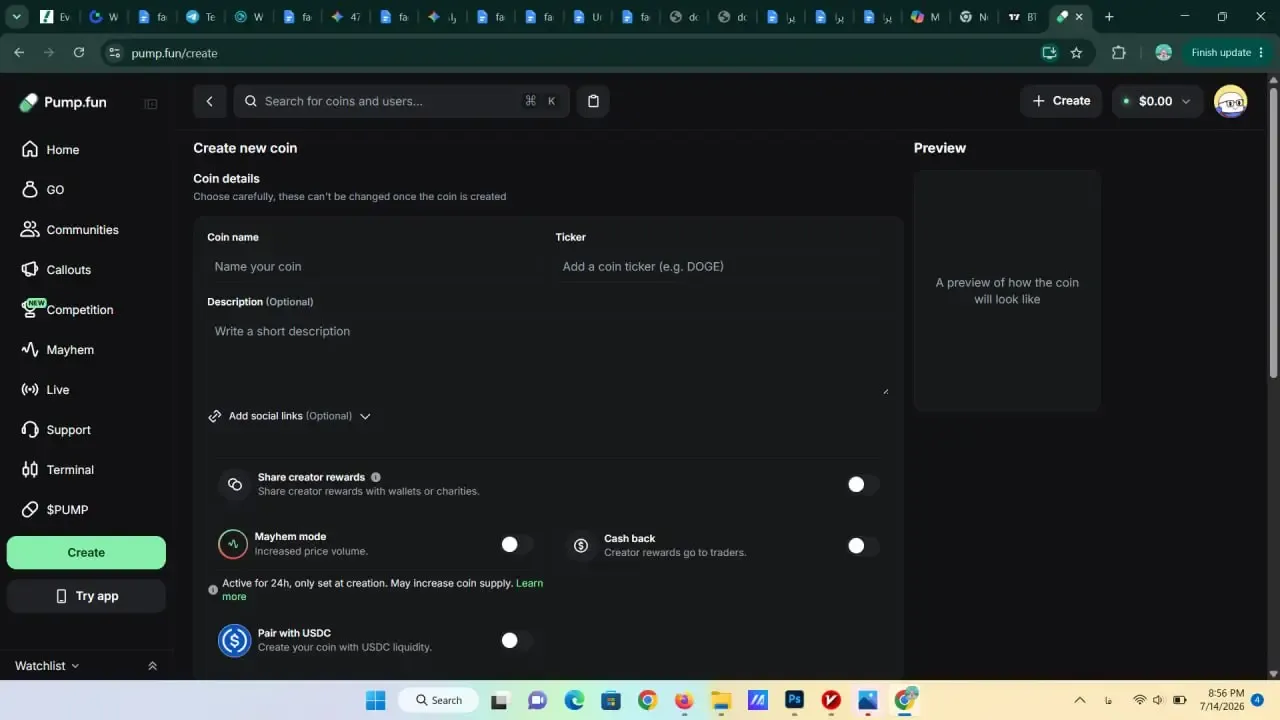
Task: Click the Cash back dollar icon
Action: point(580,546)
